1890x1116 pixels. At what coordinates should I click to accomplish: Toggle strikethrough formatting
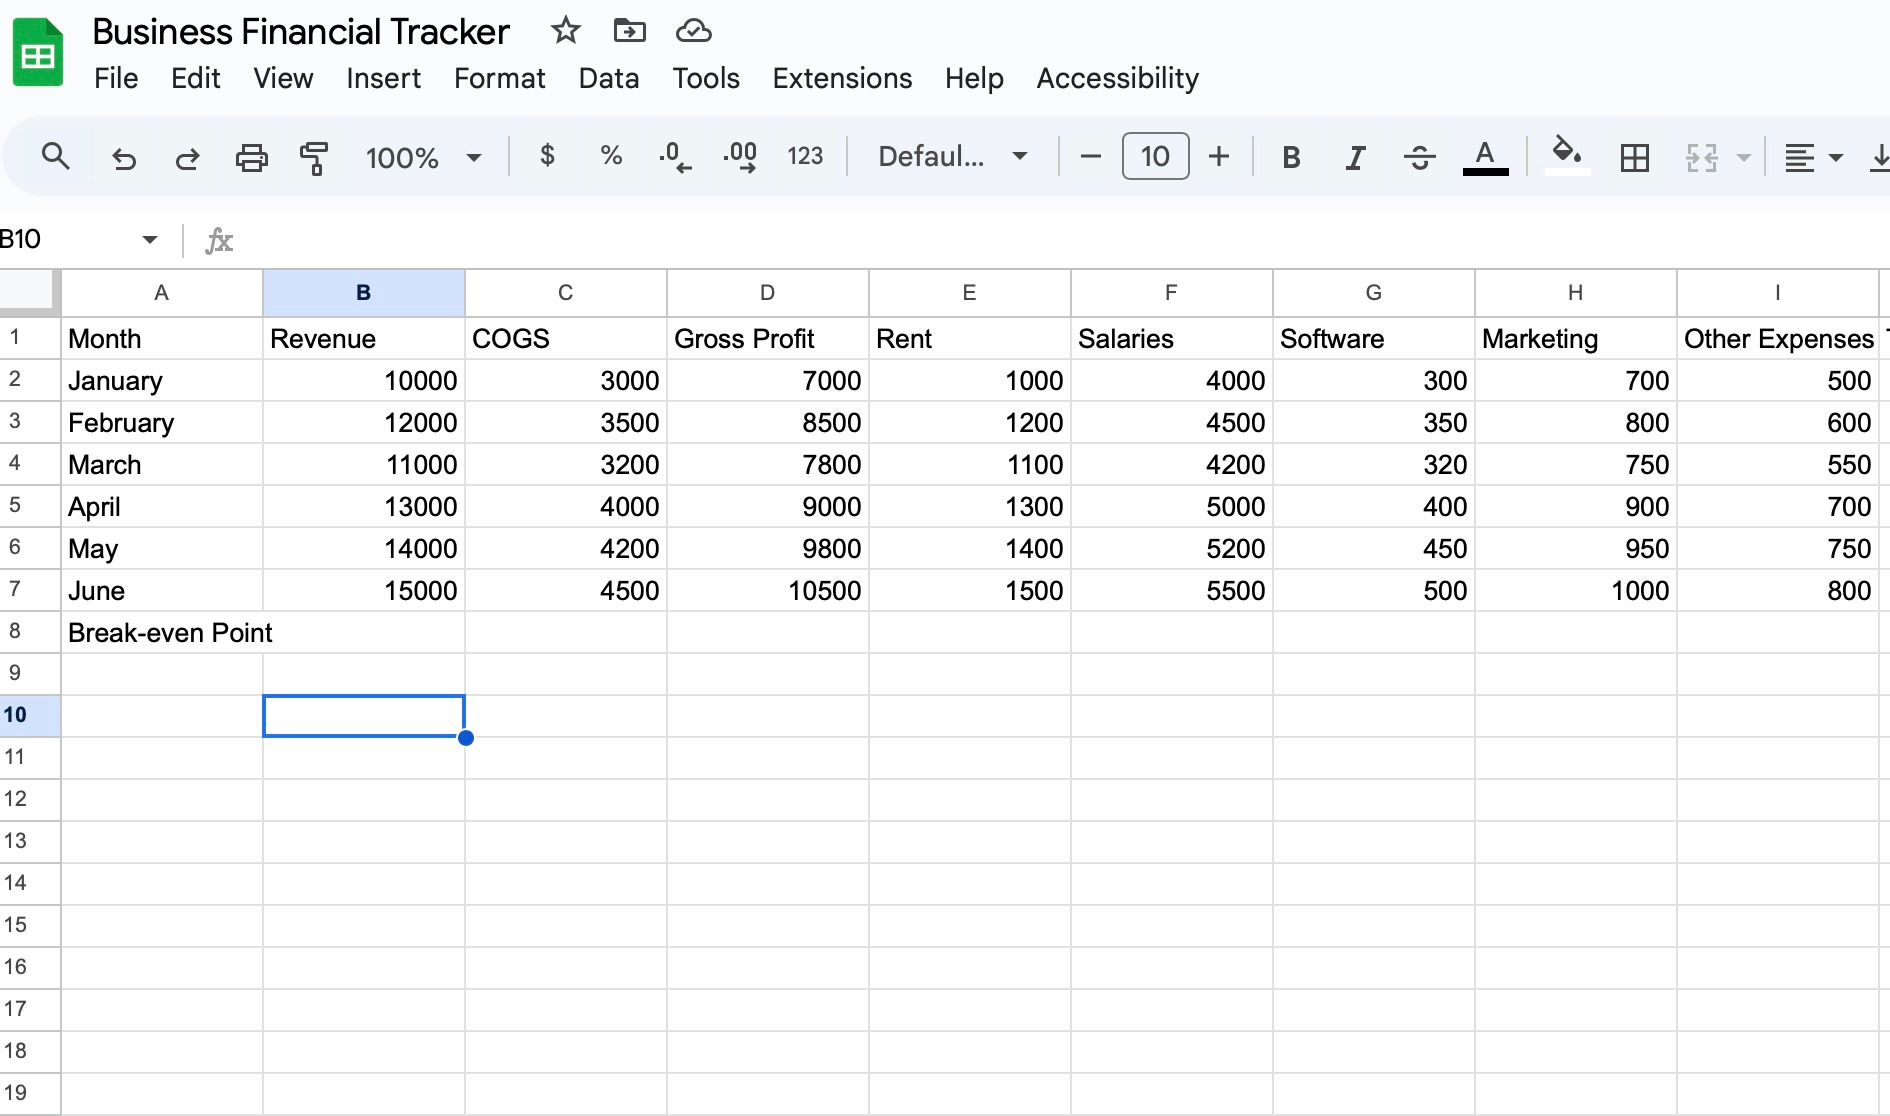(x=1419, y=157)
